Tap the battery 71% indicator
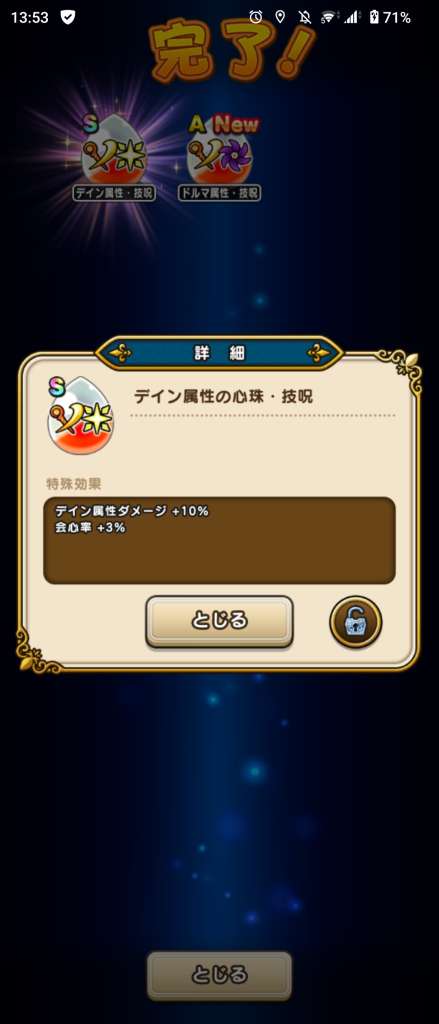The image size is (439, 1024). pyautogui.click(x=390, y=18)
